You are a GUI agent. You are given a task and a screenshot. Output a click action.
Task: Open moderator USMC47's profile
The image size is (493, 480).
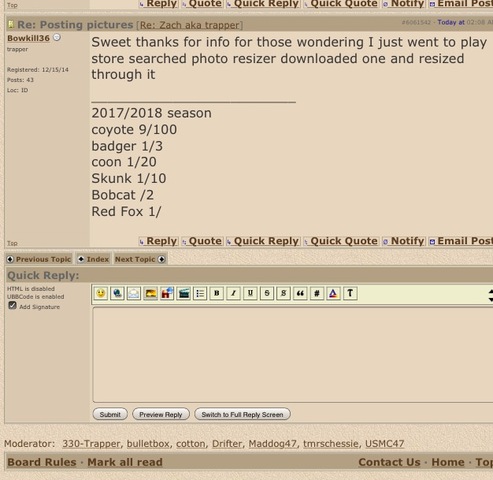pos(384,444)
